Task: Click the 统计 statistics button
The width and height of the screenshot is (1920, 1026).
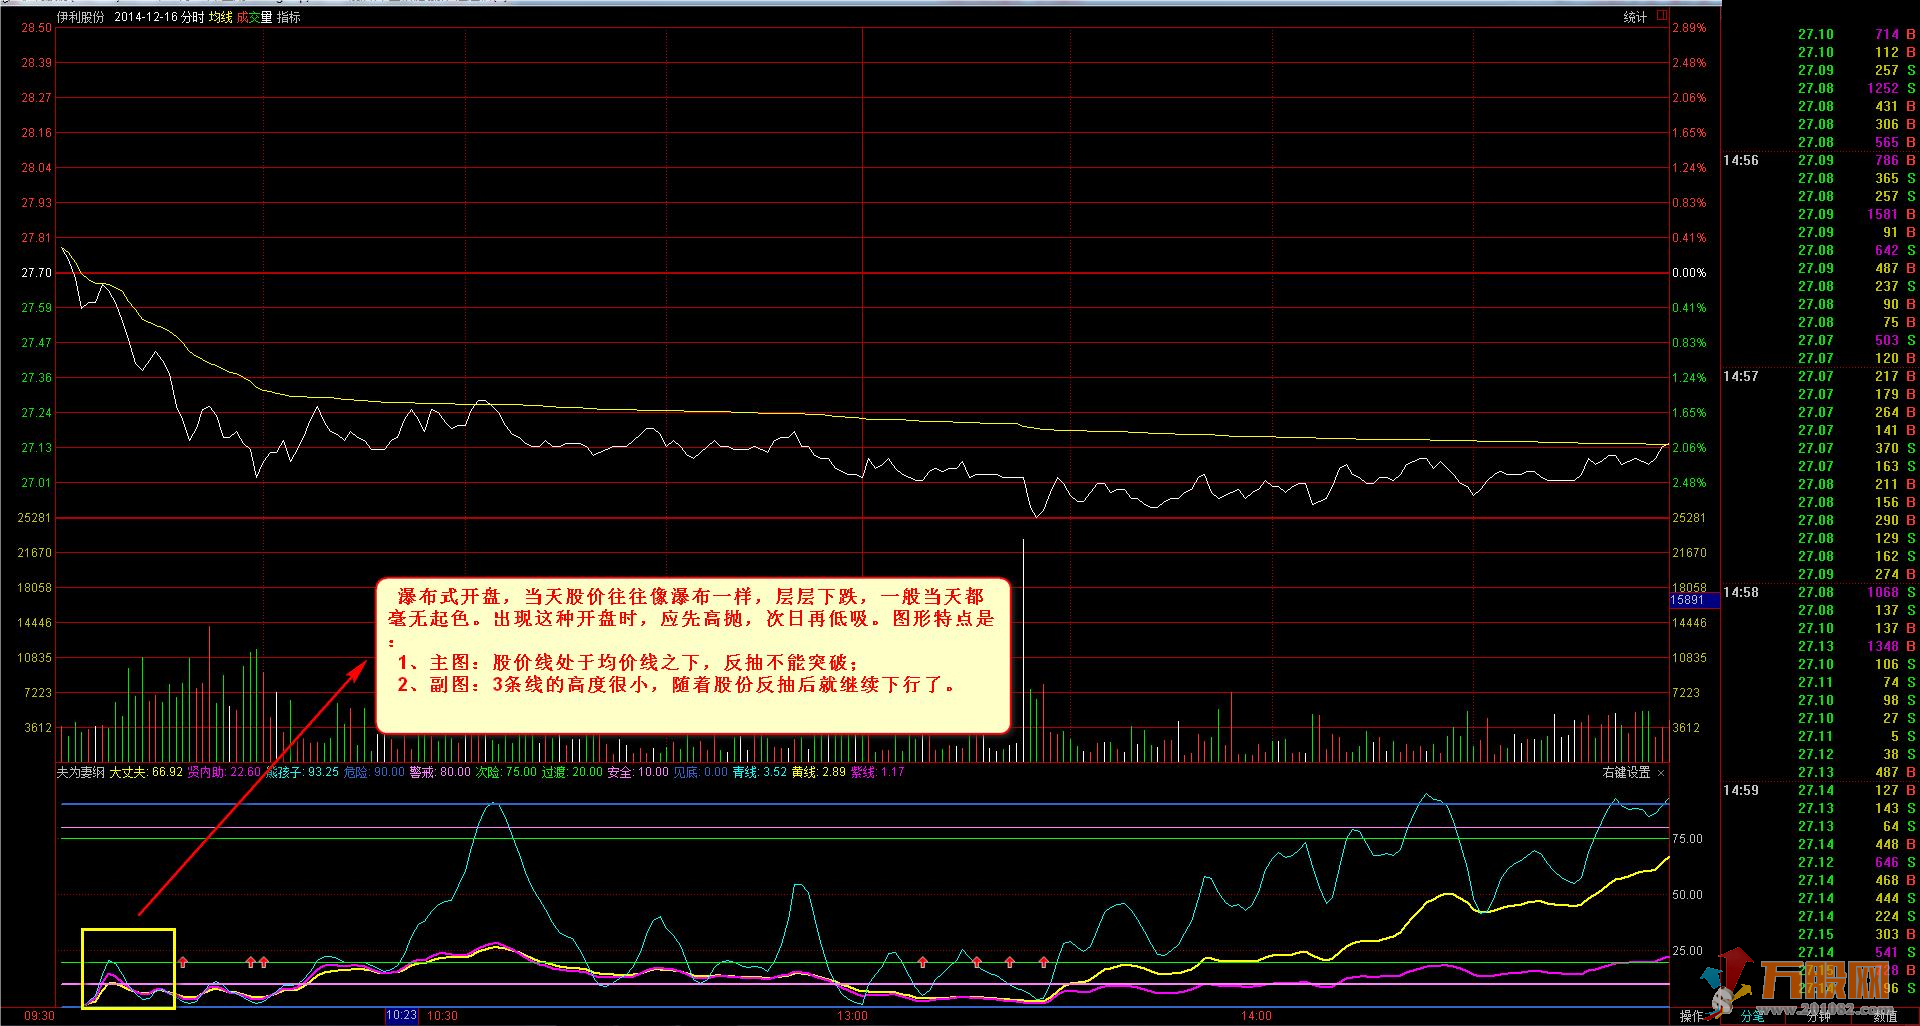Action: click(x=1635, y=17)
